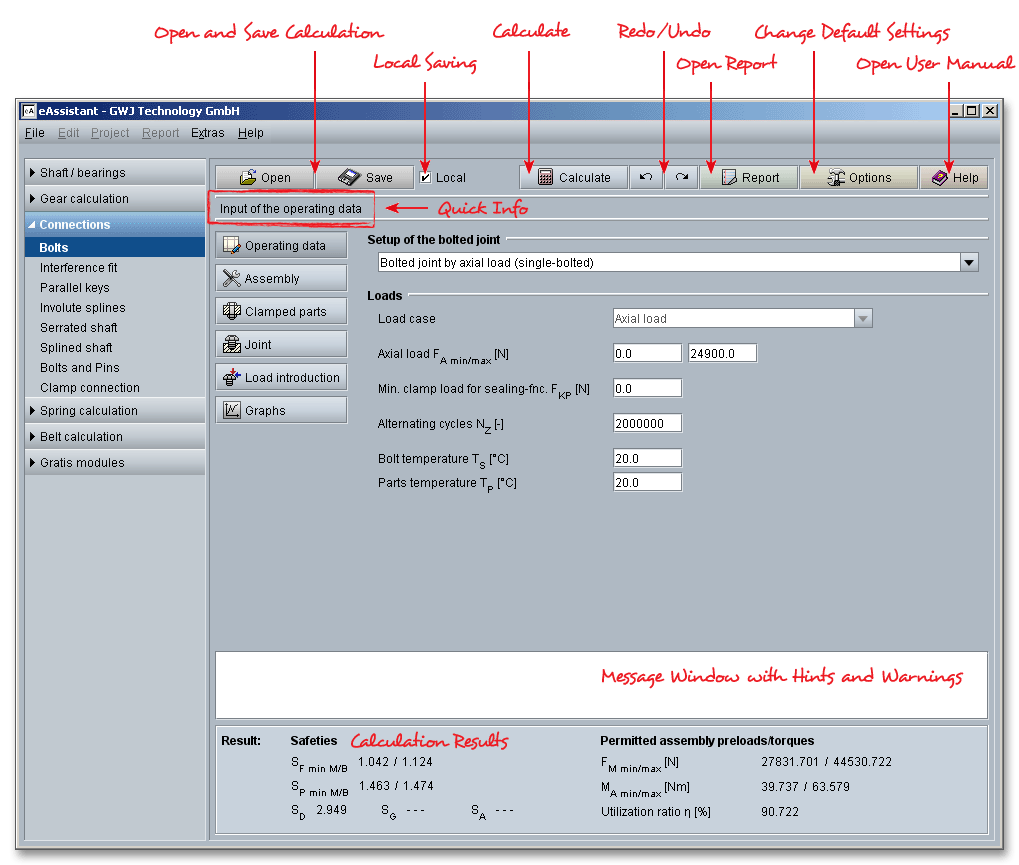This screenshot has height=865, width=1019.
Task: Open the Extras menu
Action: point(207,133)
